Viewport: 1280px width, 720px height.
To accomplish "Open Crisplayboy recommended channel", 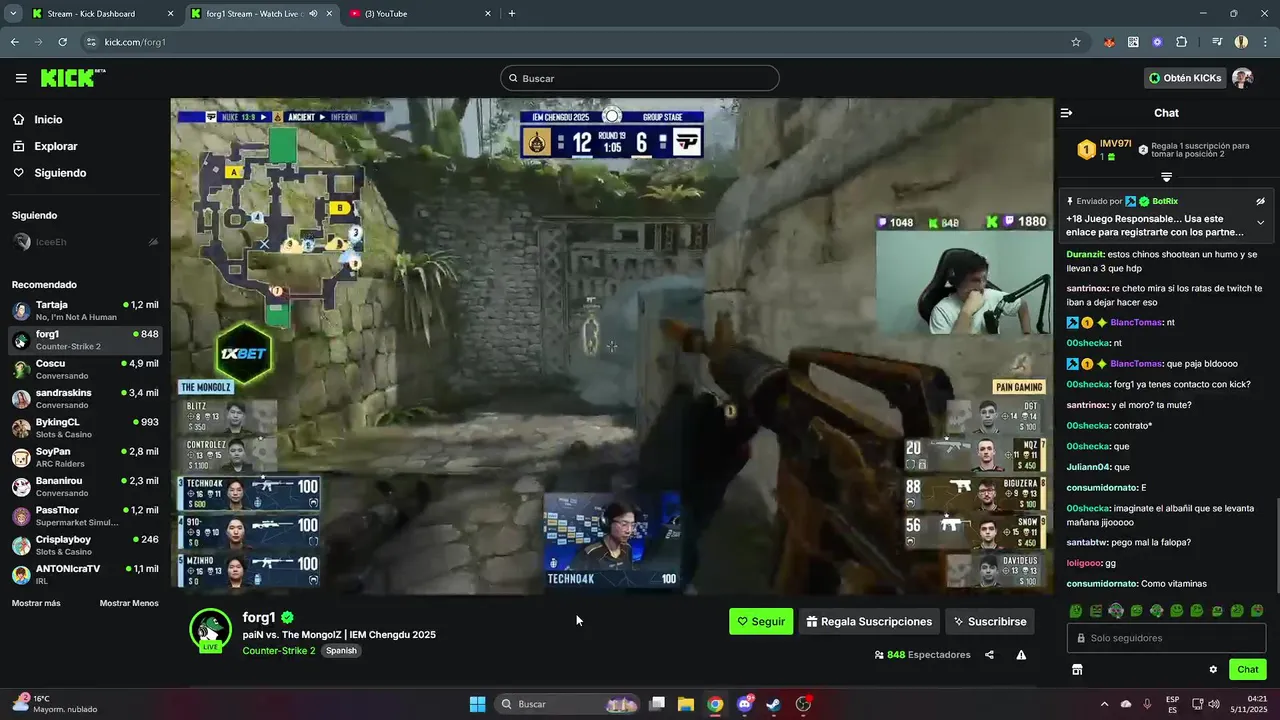I will (85, 545).
